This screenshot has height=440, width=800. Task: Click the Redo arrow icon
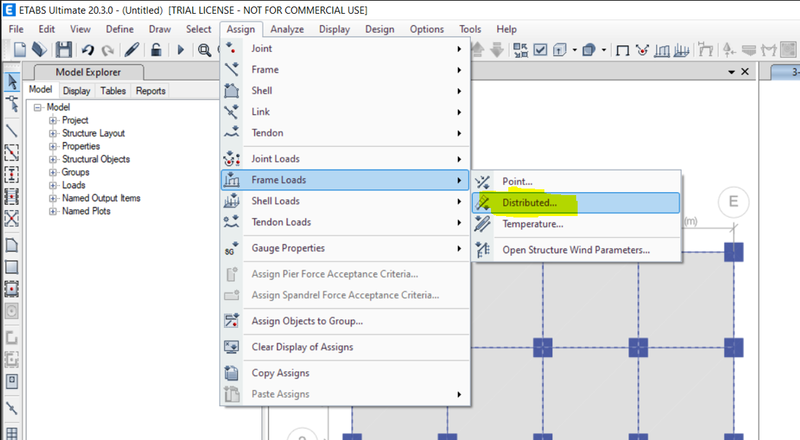click(107, 50)
